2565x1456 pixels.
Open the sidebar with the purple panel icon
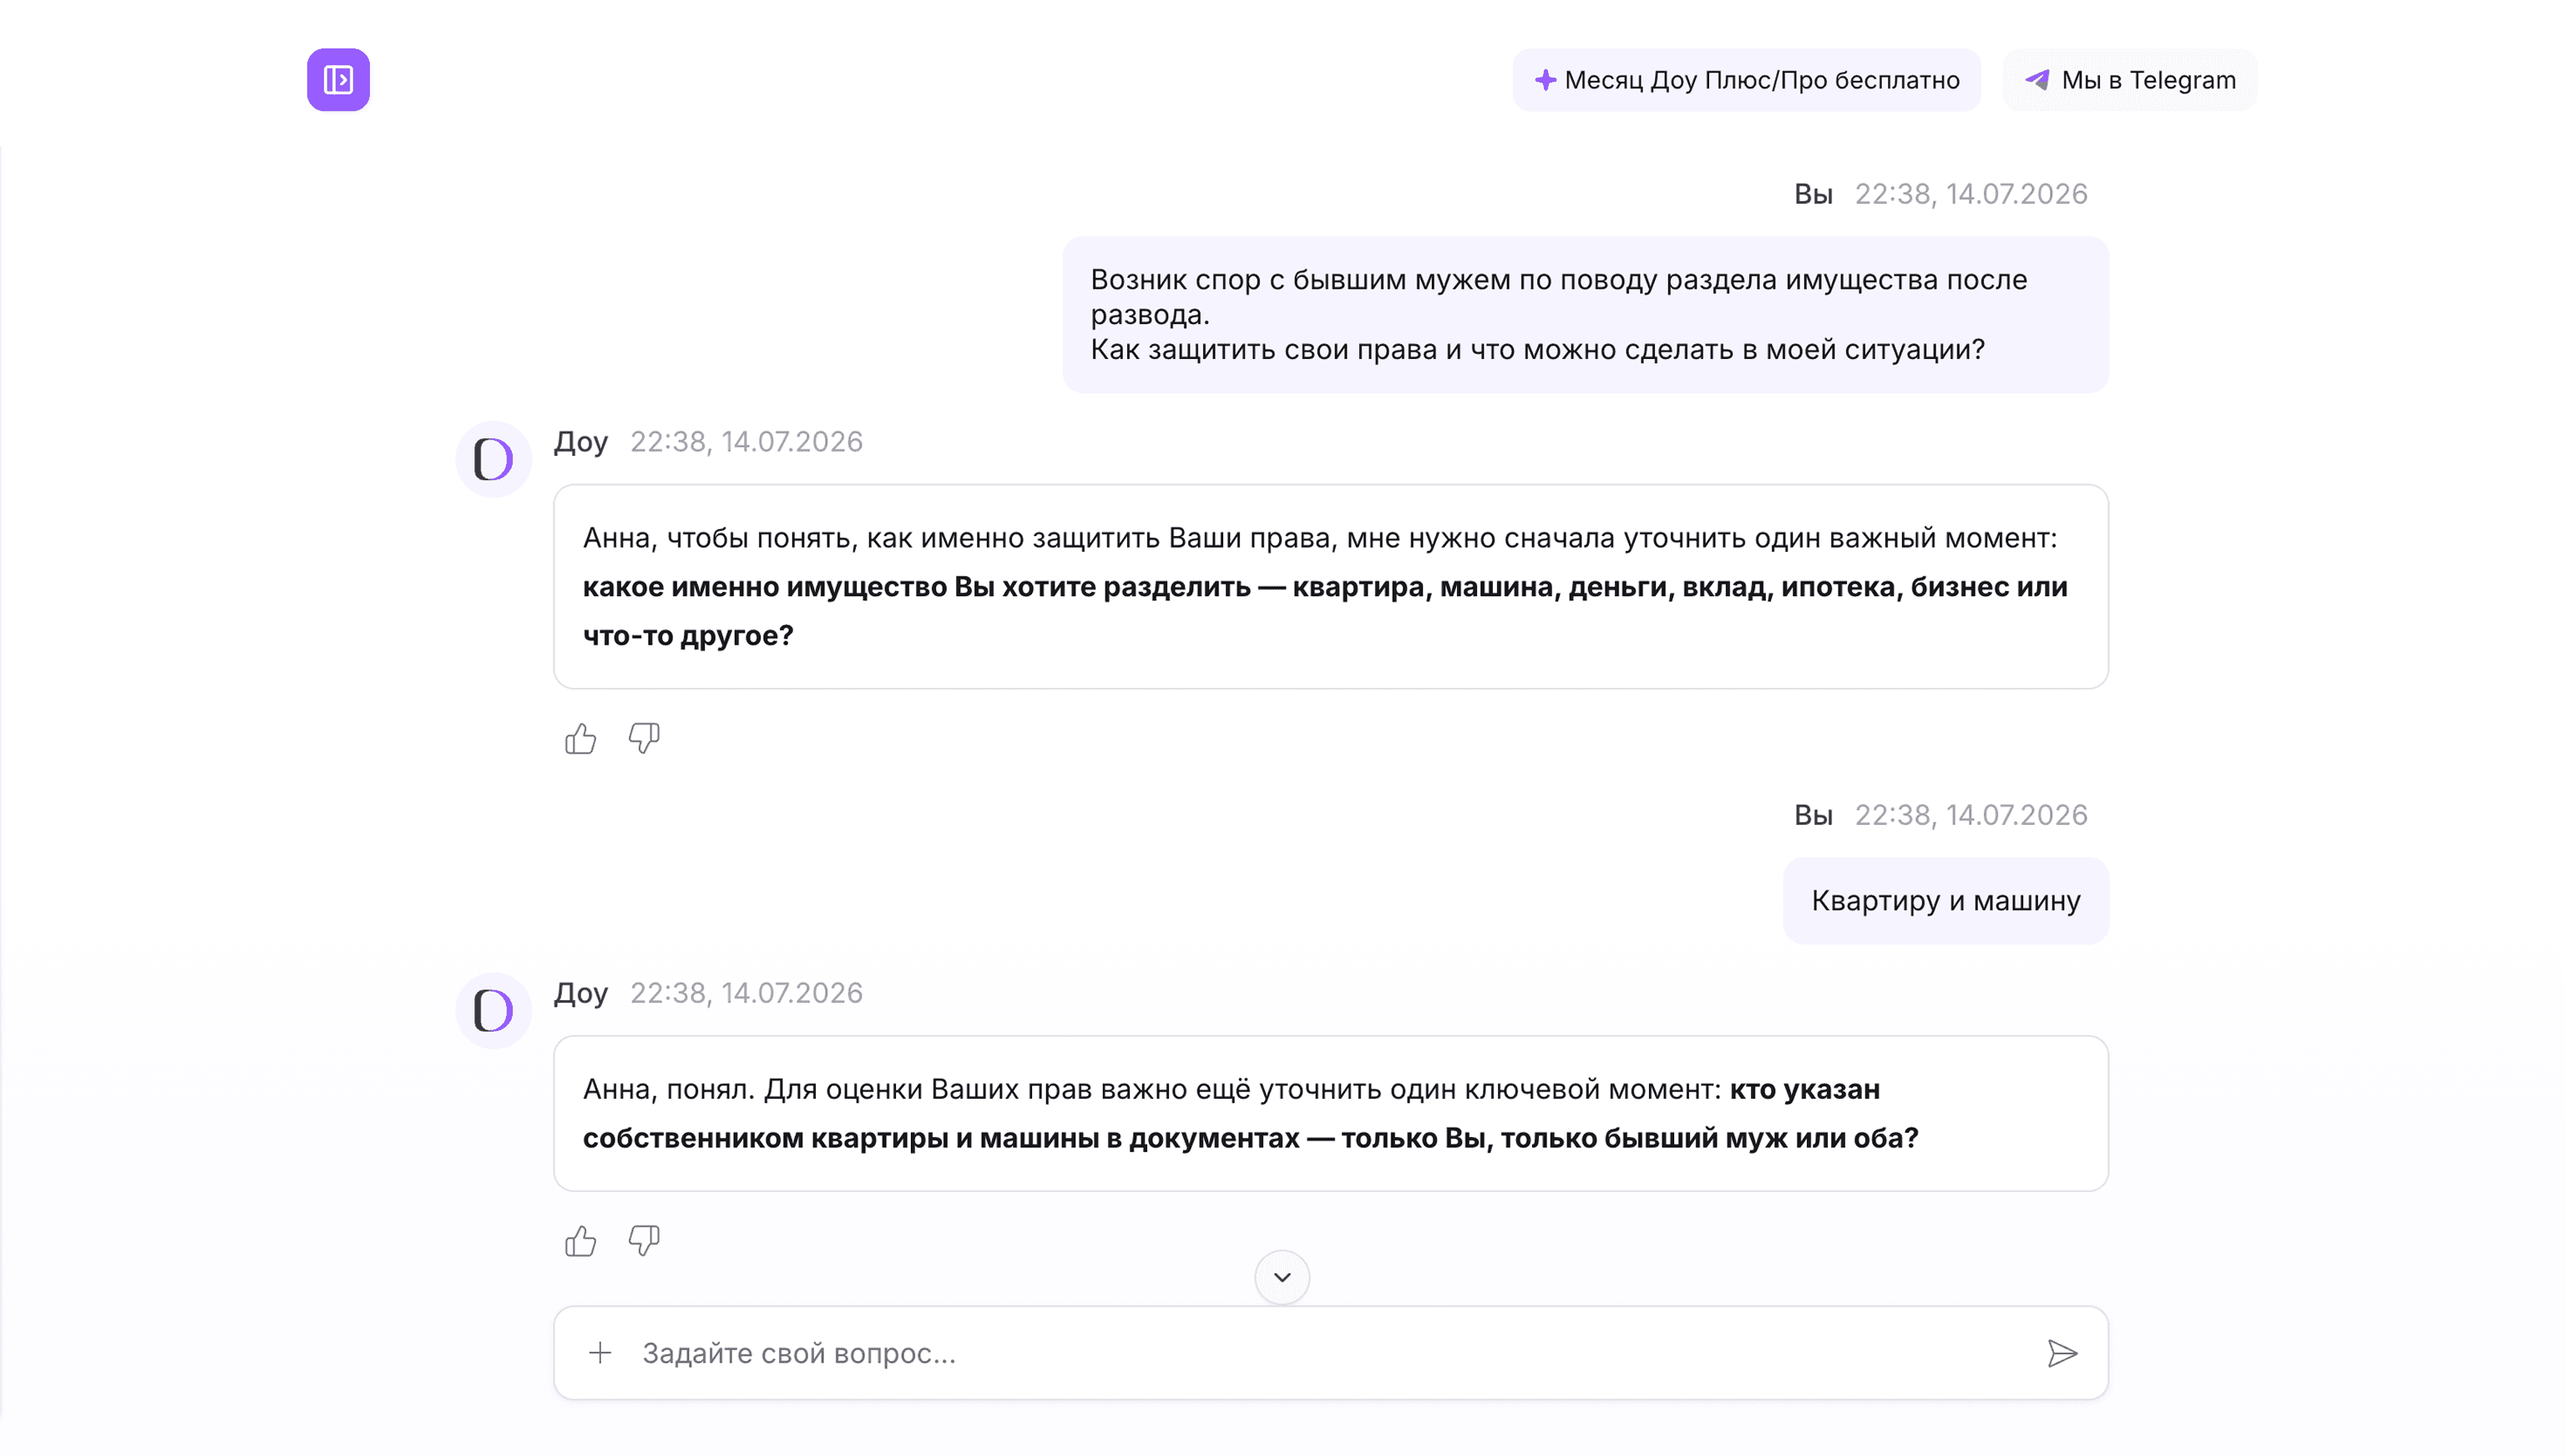[x=338, y=79]
